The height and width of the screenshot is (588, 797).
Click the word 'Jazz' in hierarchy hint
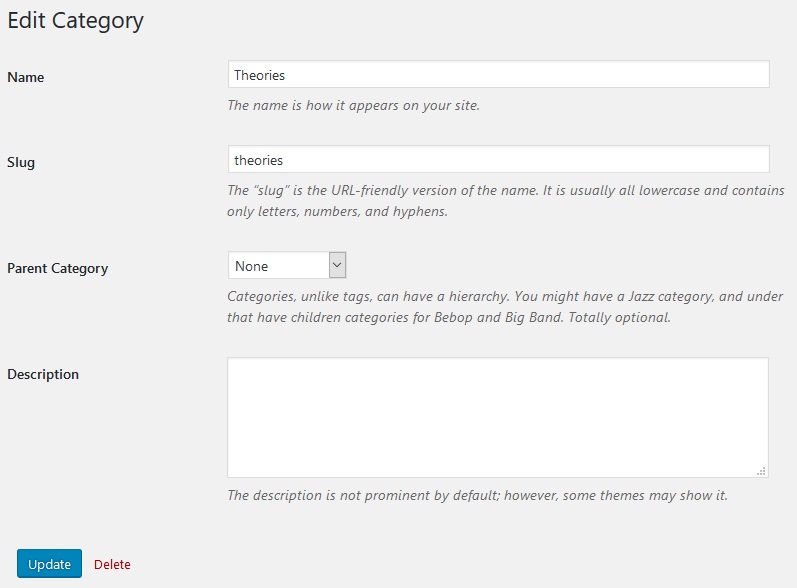point(641,296)
